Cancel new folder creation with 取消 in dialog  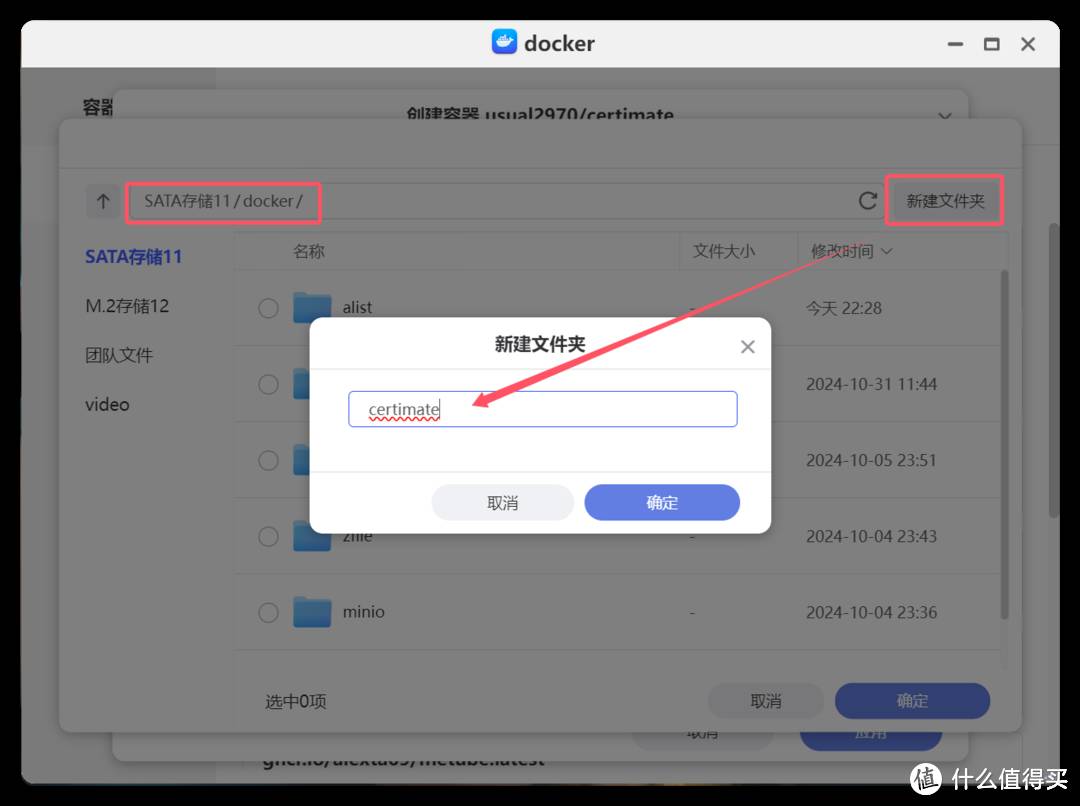(x=503, y=502)
